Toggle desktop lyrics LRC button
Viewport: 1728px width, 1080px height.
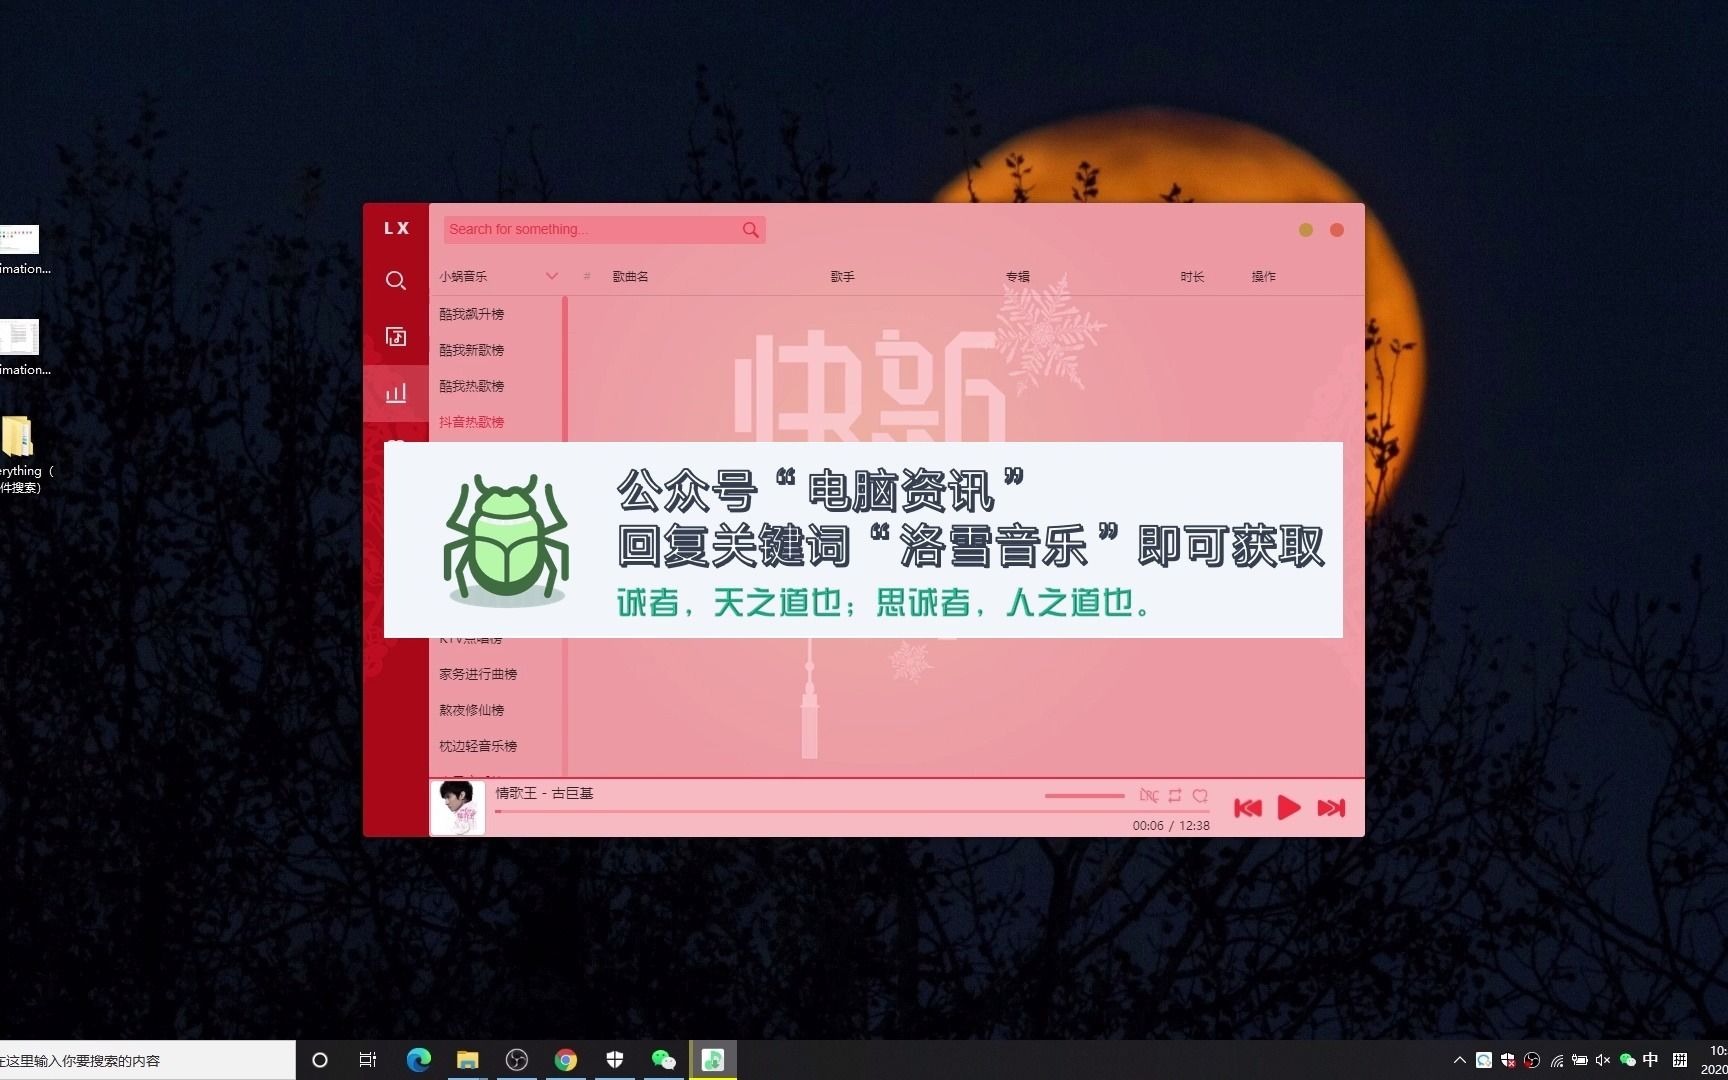[1149, 796]
